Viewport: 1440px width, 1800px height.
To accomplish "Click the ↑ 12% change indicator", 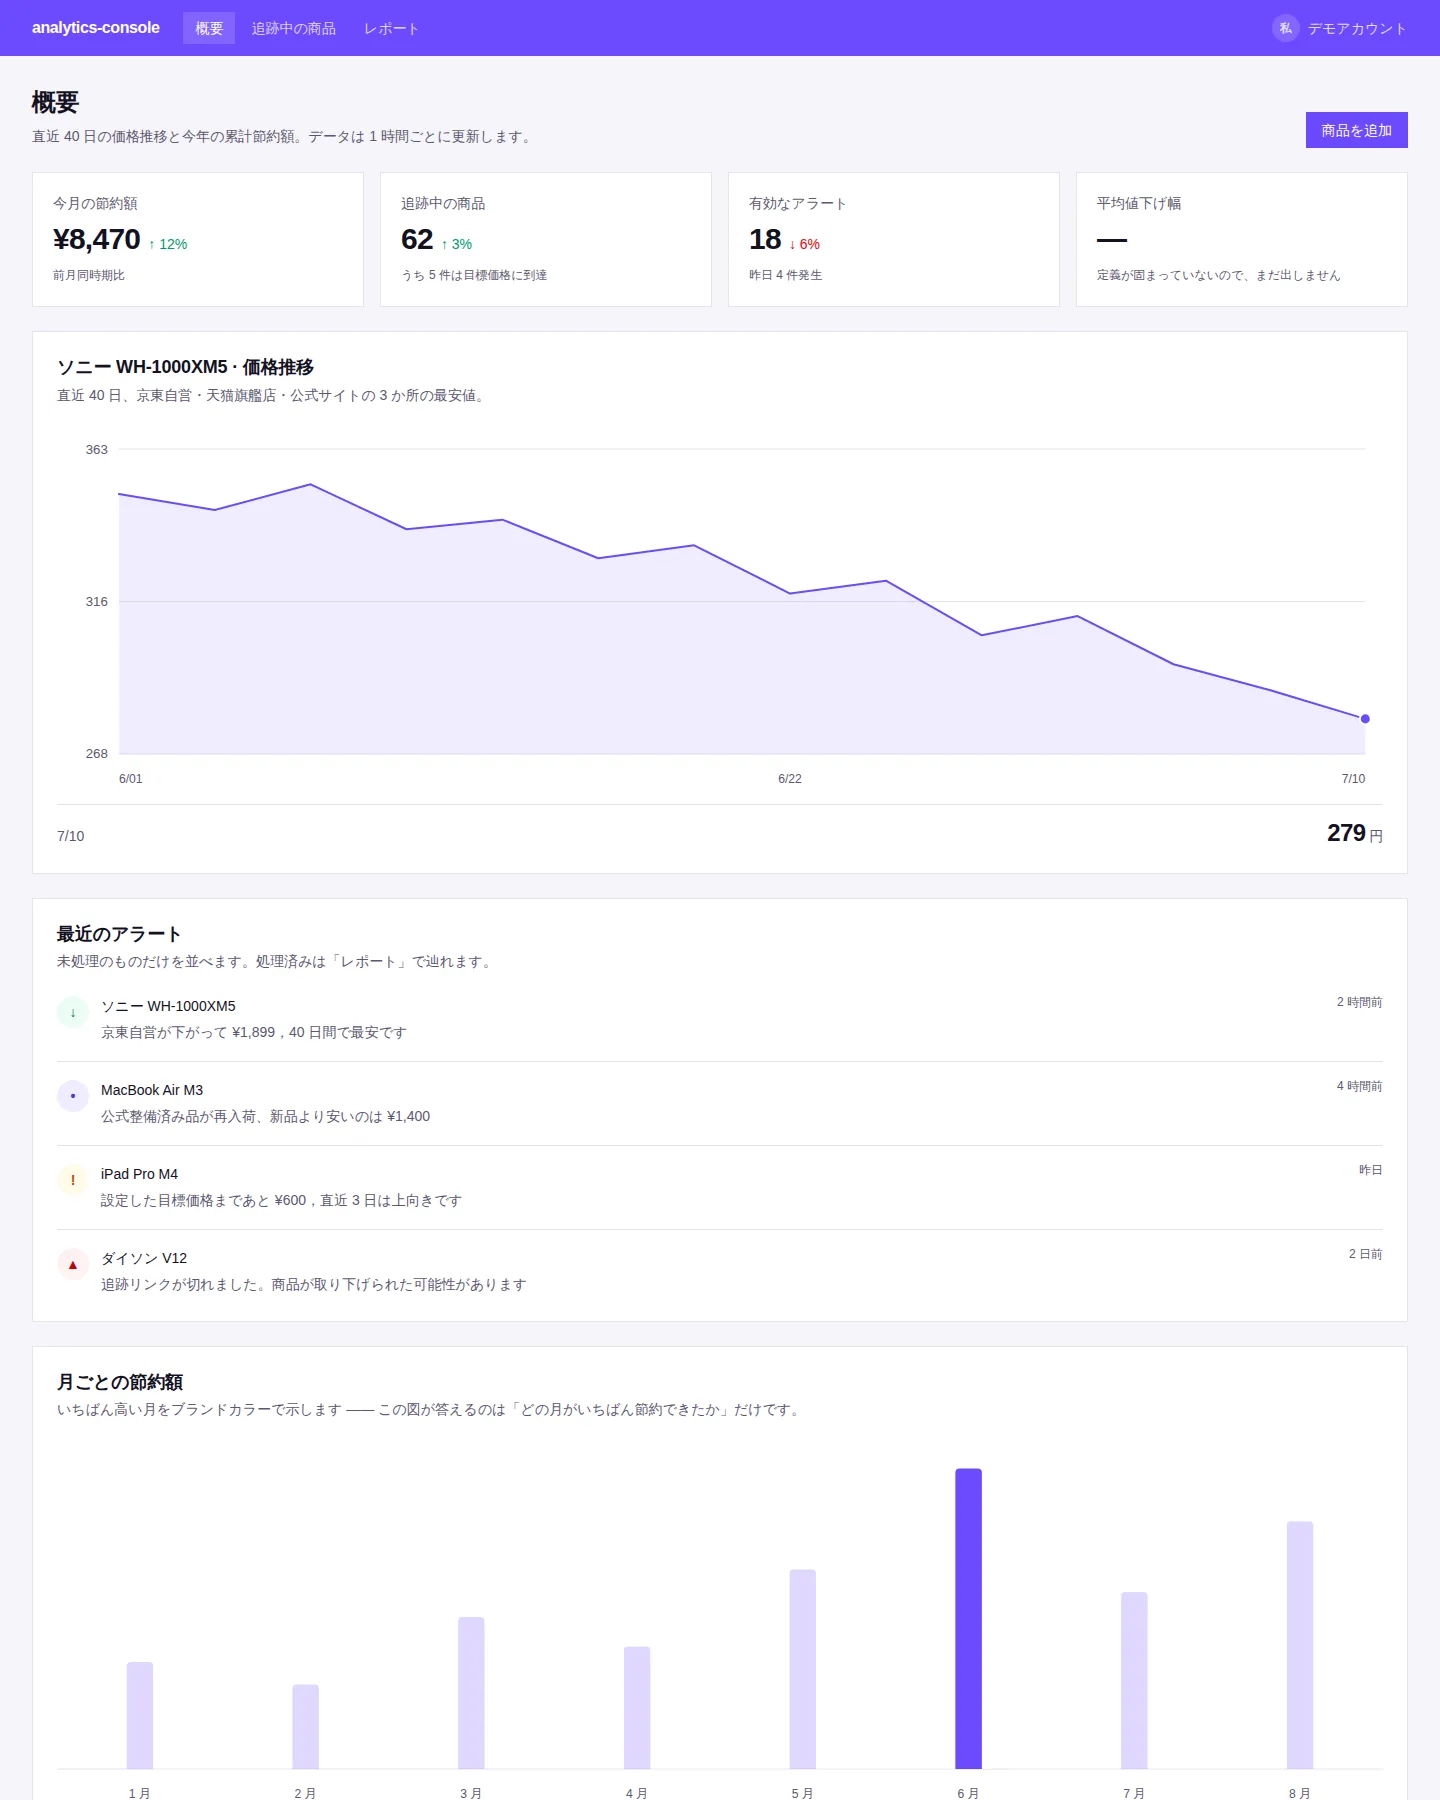I will [x=168, y=244].
